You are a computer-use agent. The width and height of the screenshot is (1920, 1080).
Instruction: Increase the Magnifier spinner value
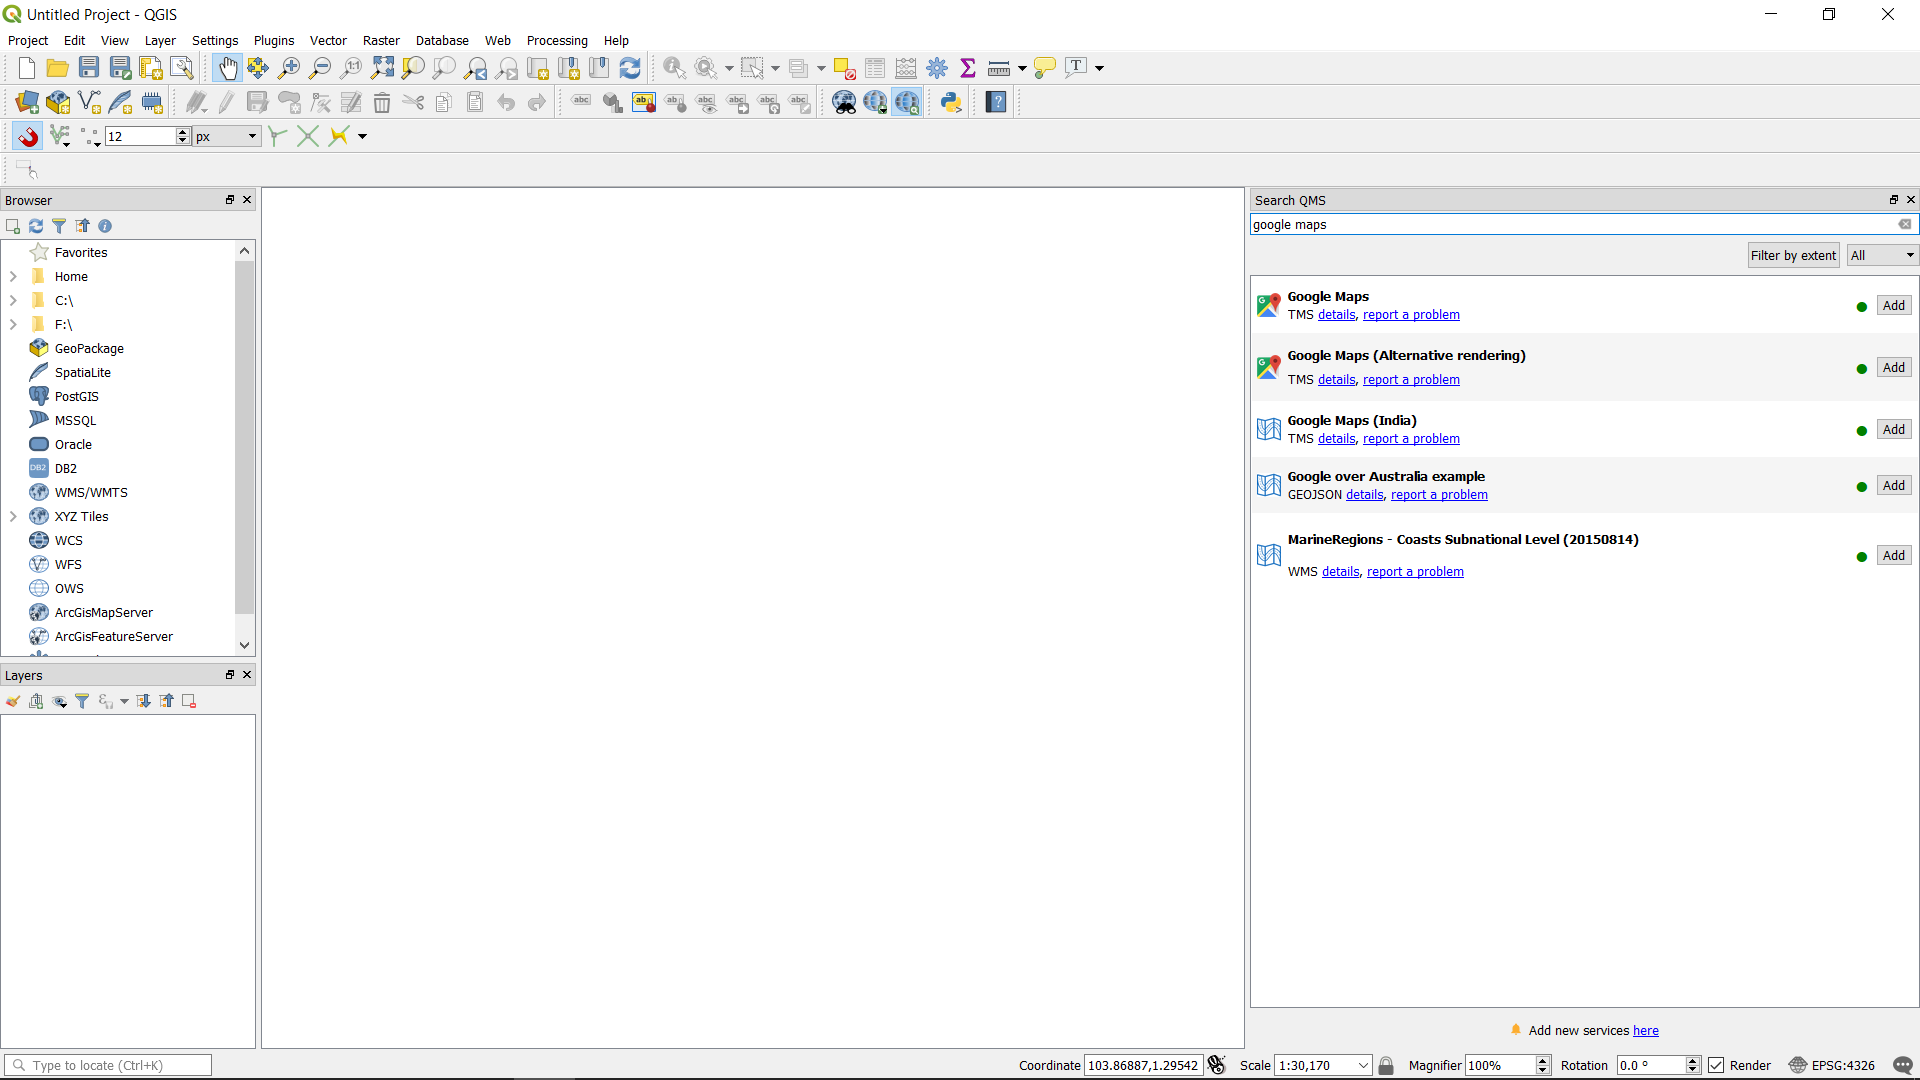click(1543, 1060)
